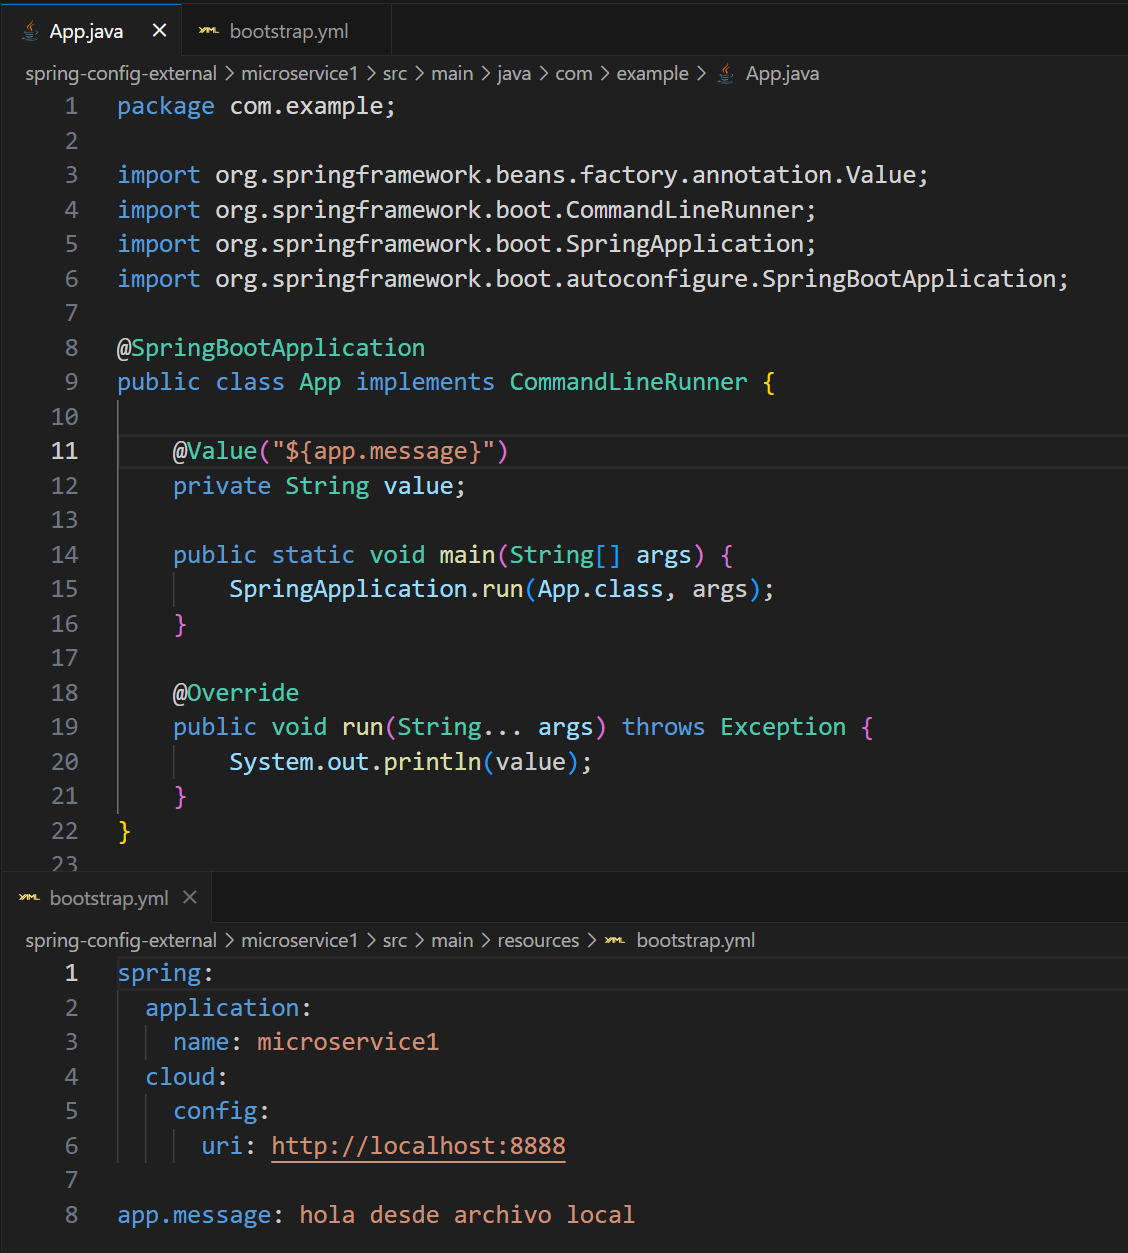
Task: Switch to bootstrap.yml tab beside App.java
Action: tap(288, 31)
